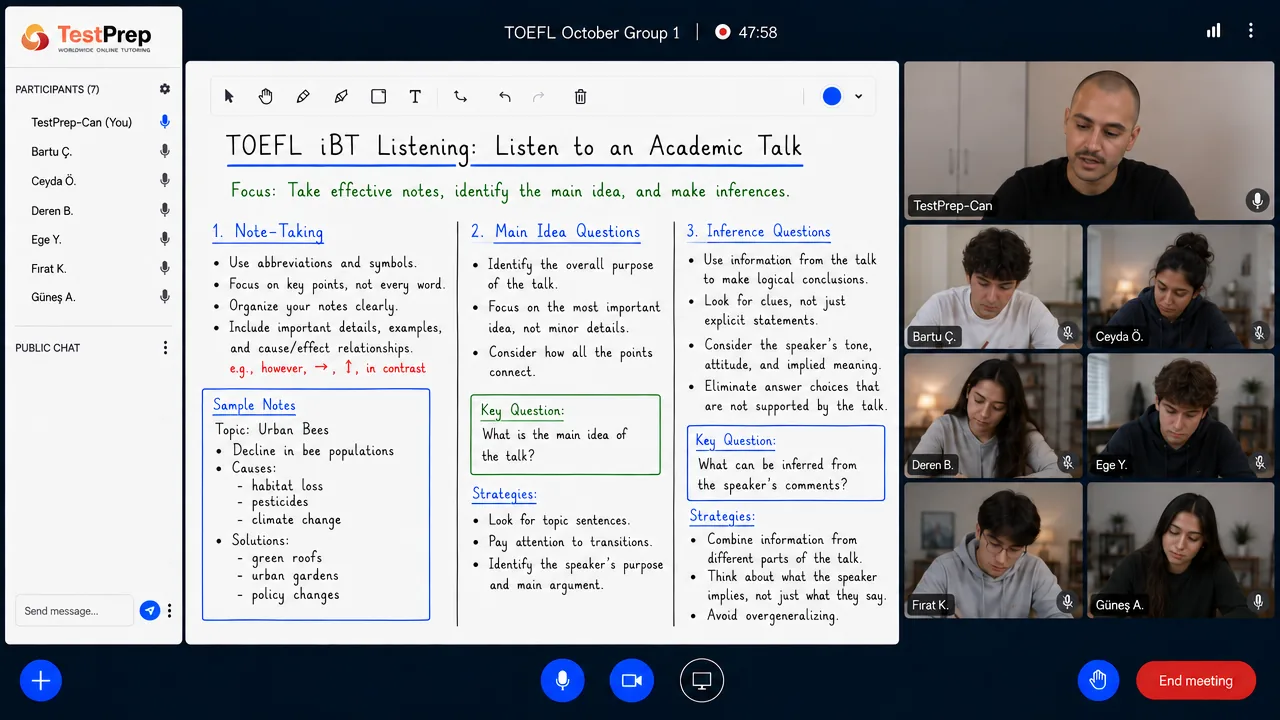
Task: Select the pointer cursor tool
Action: click(229, 97)
